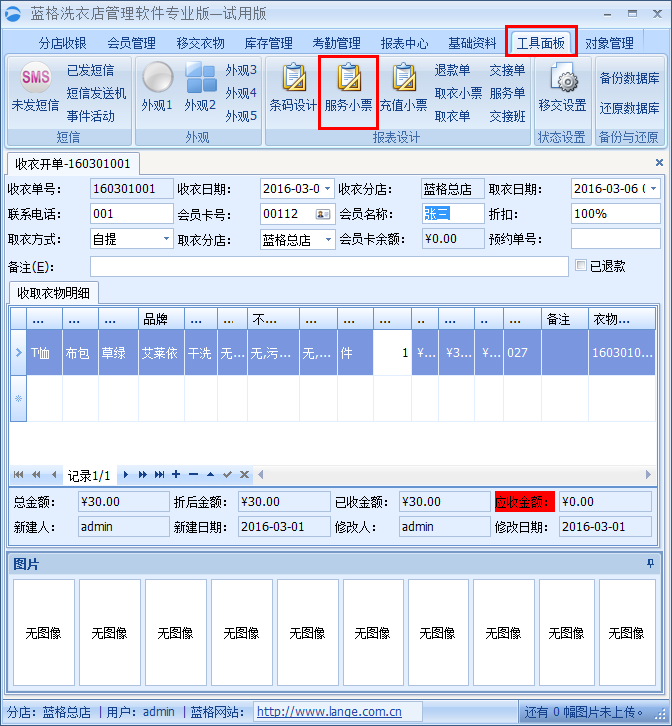Expand the 收衣日期 date dropdown
The height and width of the screenshot is (726, 672).
pyautogui.click(x=327, y=189)
